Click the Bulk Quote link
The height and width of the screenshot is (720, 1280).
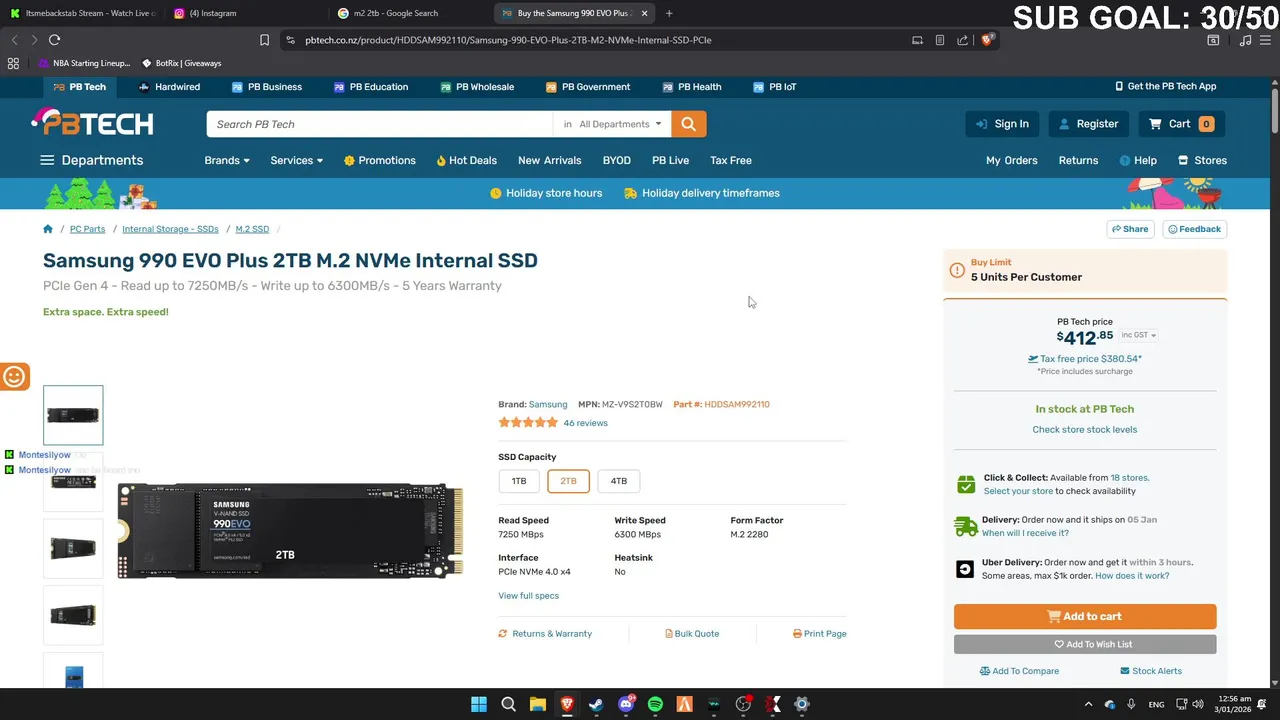click(x=692, y=634)
